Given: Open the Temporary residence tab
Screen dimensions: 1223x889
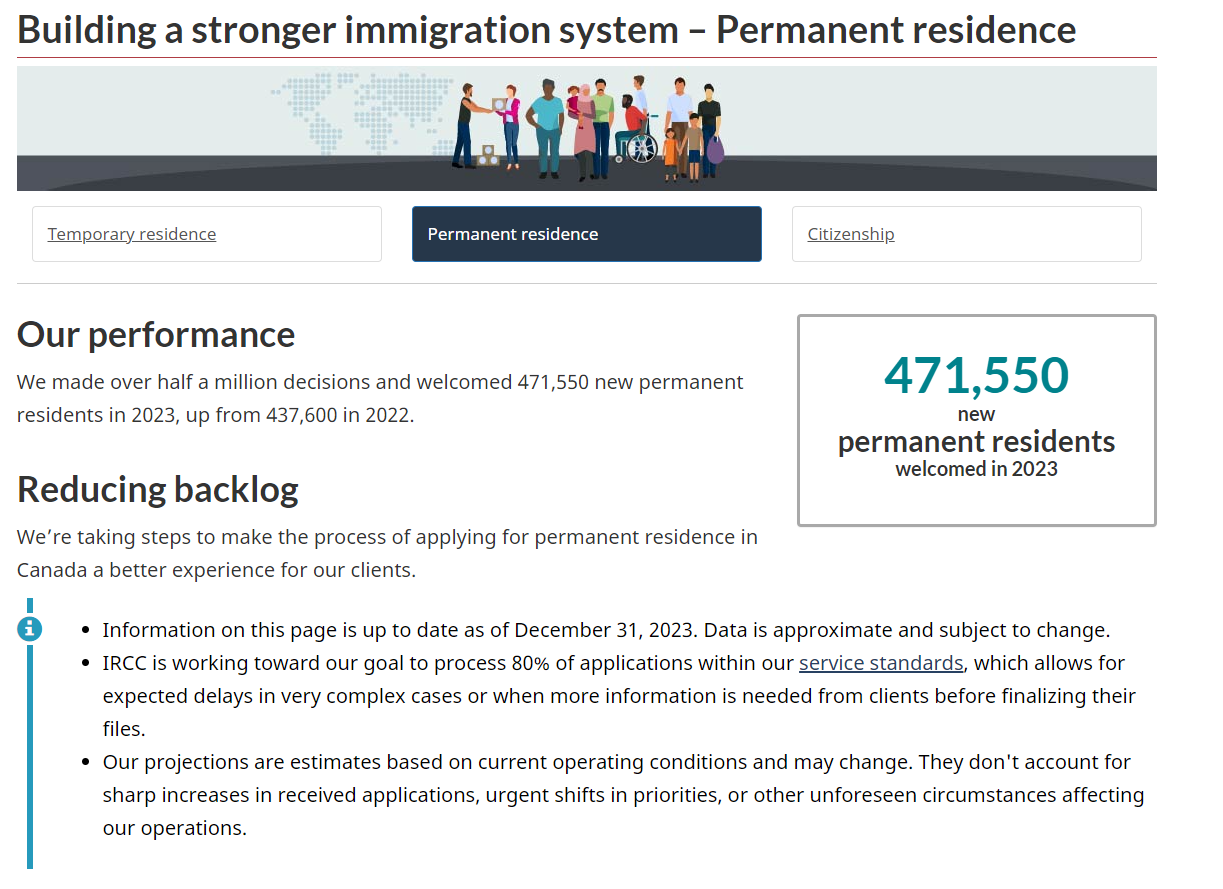Looking at the screenshot, I should tap(132, 234).
